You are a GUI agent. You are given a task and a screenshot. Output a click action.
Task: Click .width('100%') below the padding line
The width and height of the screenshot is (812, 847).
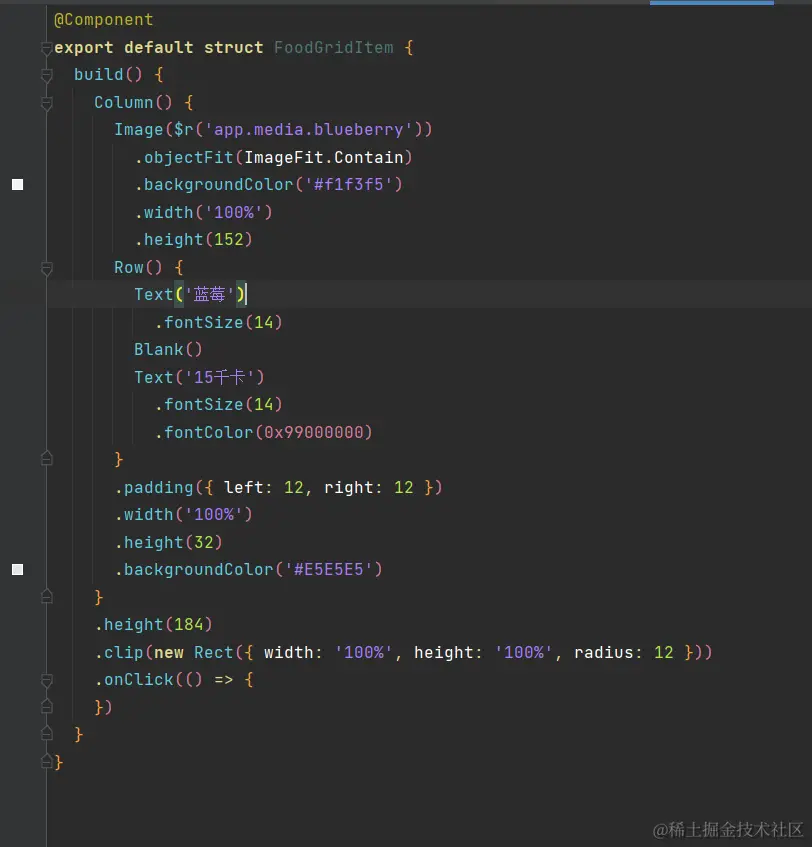(x=184, y=515)
